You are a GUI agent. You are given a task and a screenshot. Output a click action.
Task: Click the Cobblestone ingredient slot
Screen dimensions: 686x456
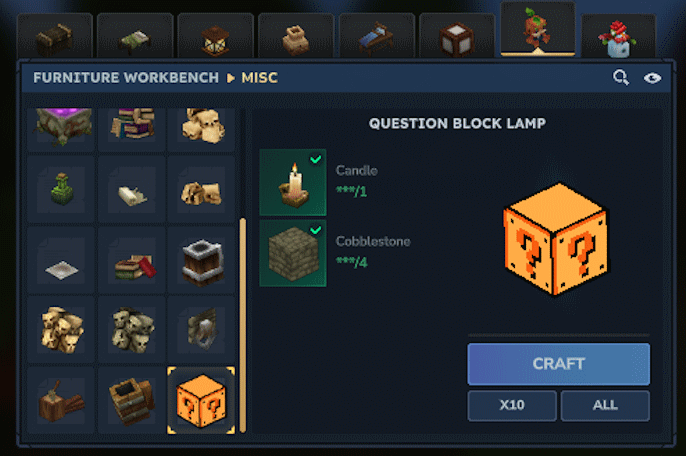coord(293,253)
